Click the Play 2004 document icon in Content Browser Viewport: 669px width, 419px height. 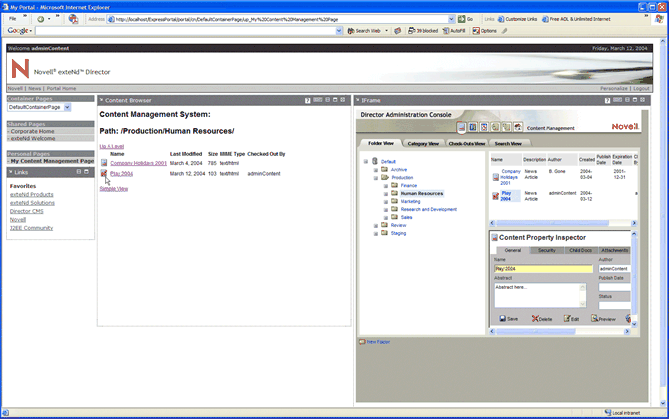click(104, 173)
